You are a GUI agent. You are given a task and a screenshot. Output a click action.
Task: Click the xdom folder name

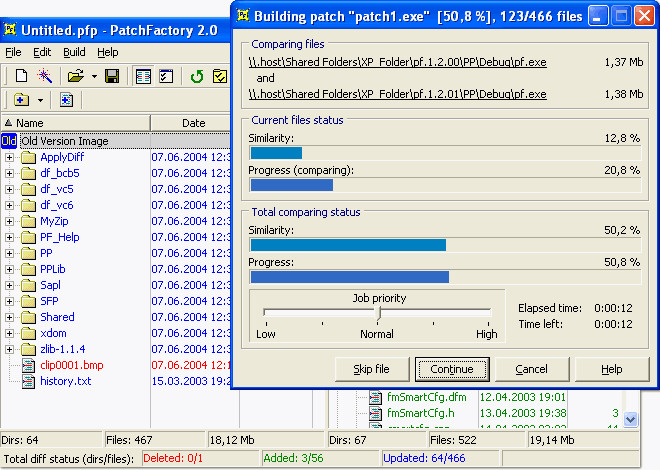pyautogui.click(x=53, y=333)
